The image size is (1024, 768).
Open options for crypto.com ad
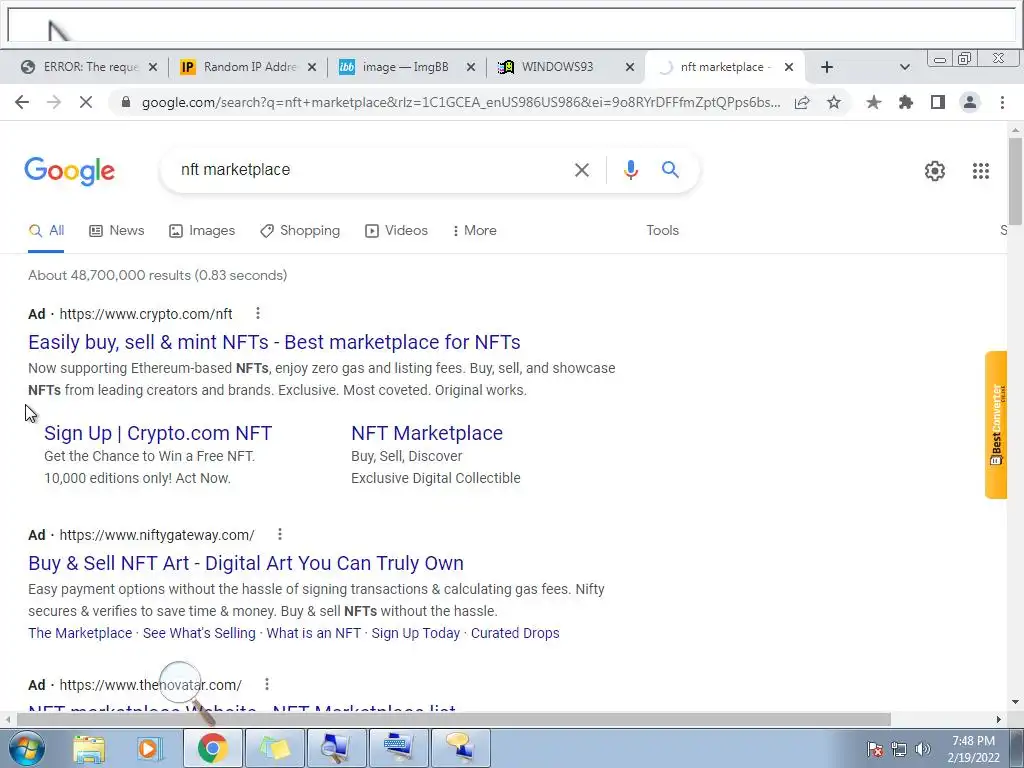click(x=258, y=313)
